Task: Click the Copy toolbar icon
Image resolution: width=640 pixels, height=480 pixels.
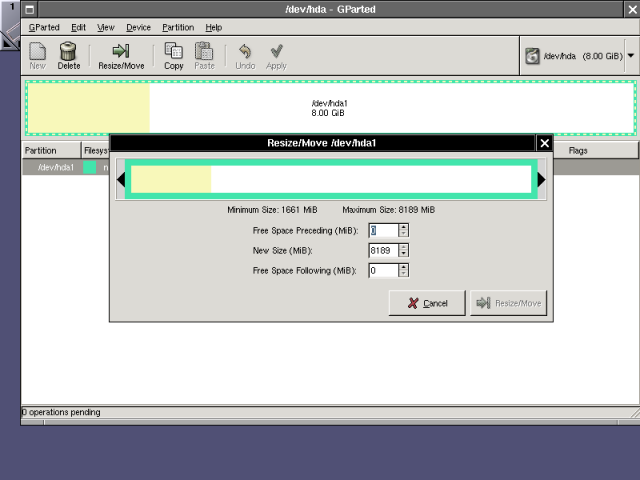Action: coord(173,51)
